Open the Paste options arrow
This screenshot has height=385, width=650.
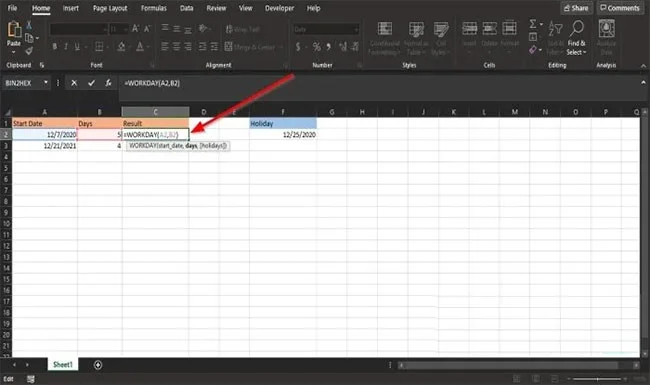coord(13,52)
